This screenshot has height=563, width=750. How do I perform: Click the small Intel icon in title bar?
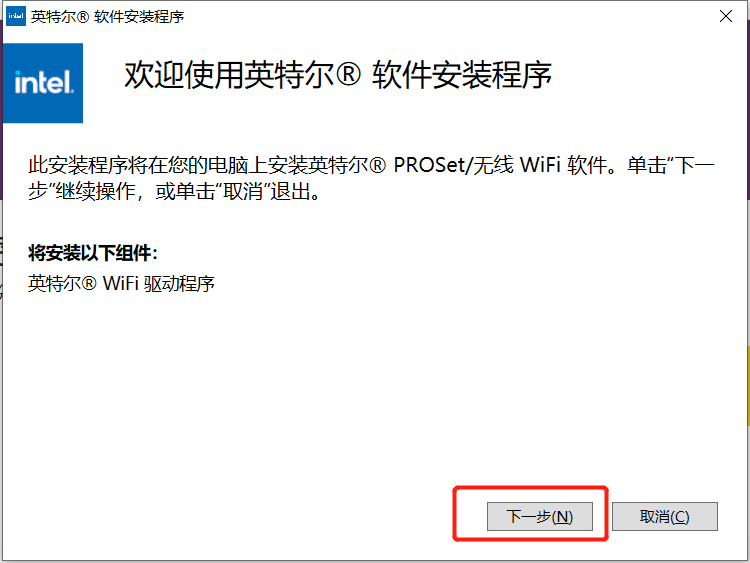[16, 16]
